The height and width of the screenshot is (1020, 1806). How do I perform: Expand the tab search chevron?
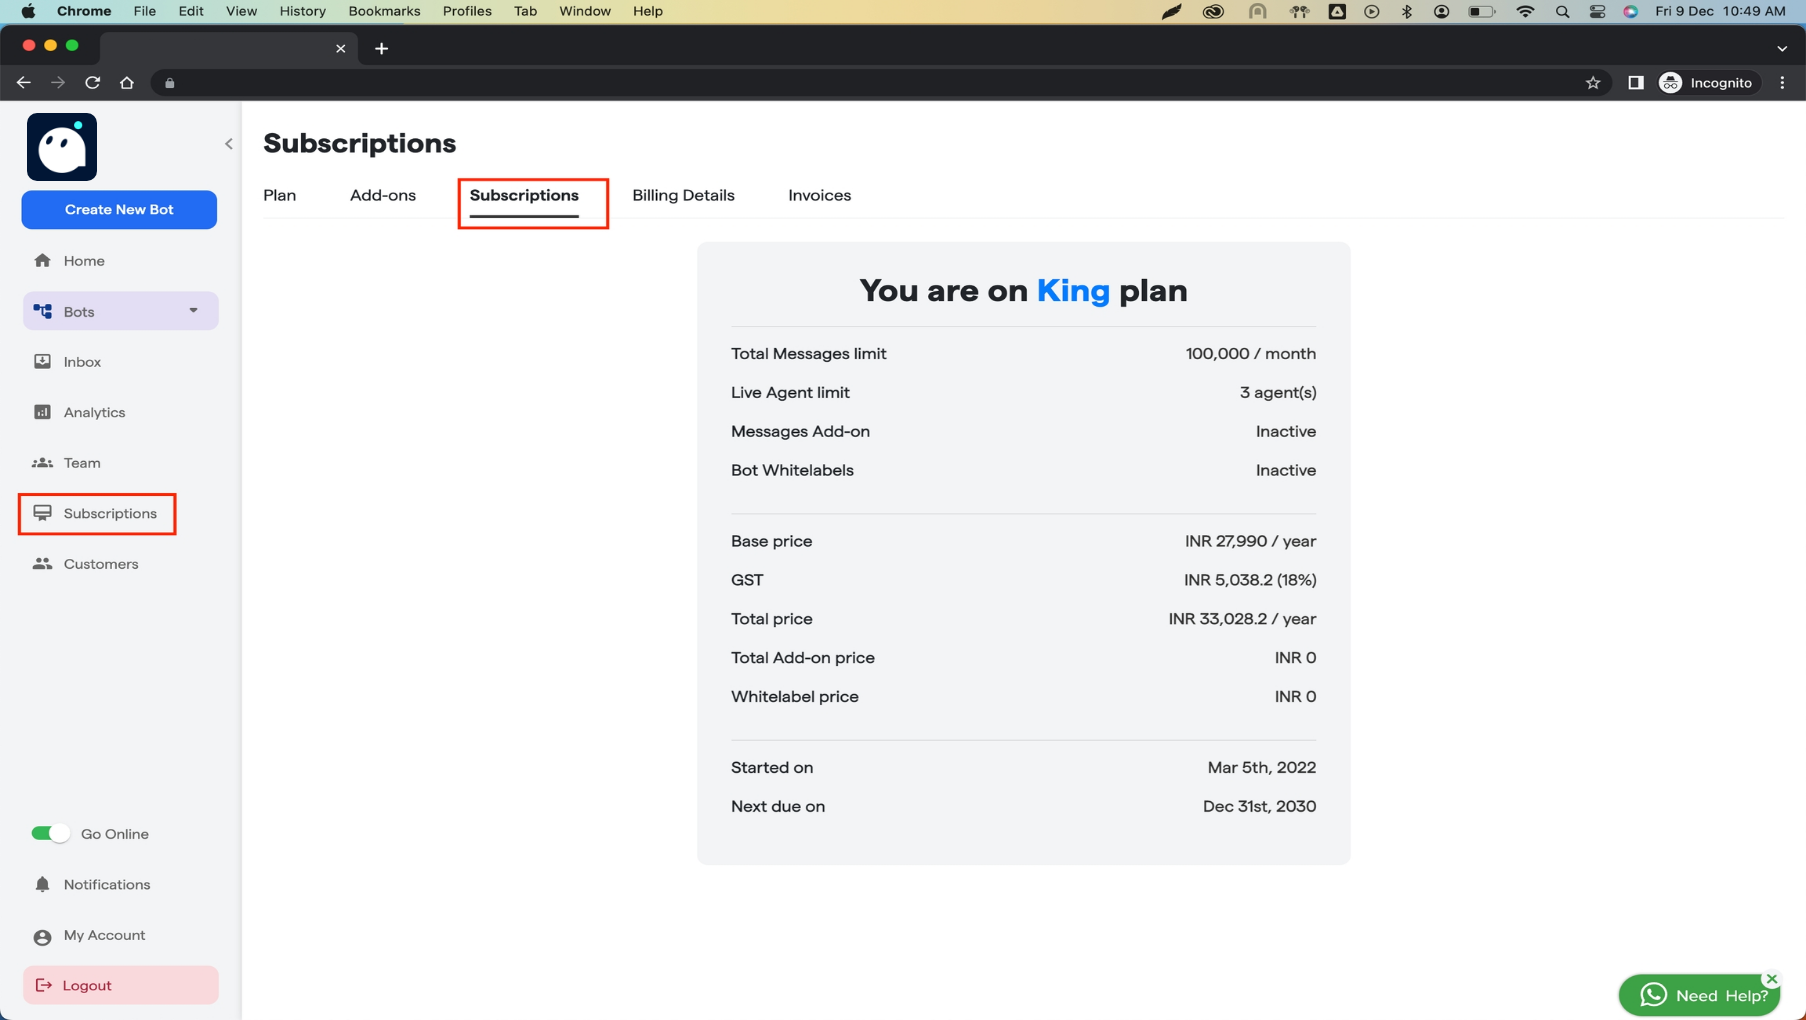click(1782, 48)
